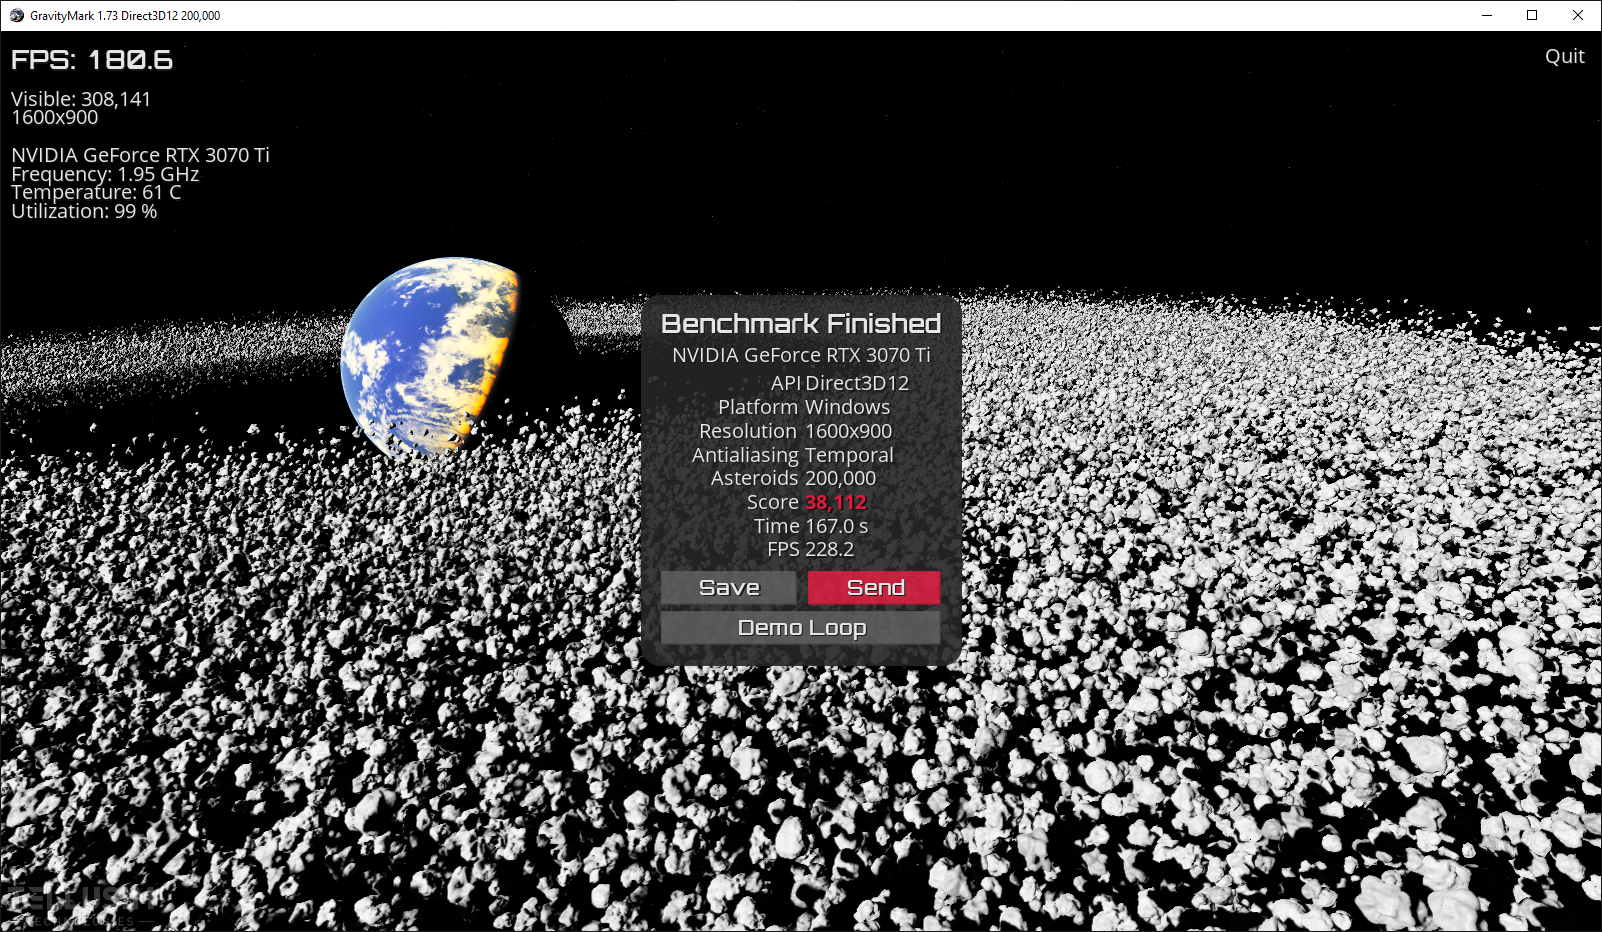Close the GravityMark window
This screenshot has height=932, width=1602.
pyautogui.click(x=1578, y=15)
